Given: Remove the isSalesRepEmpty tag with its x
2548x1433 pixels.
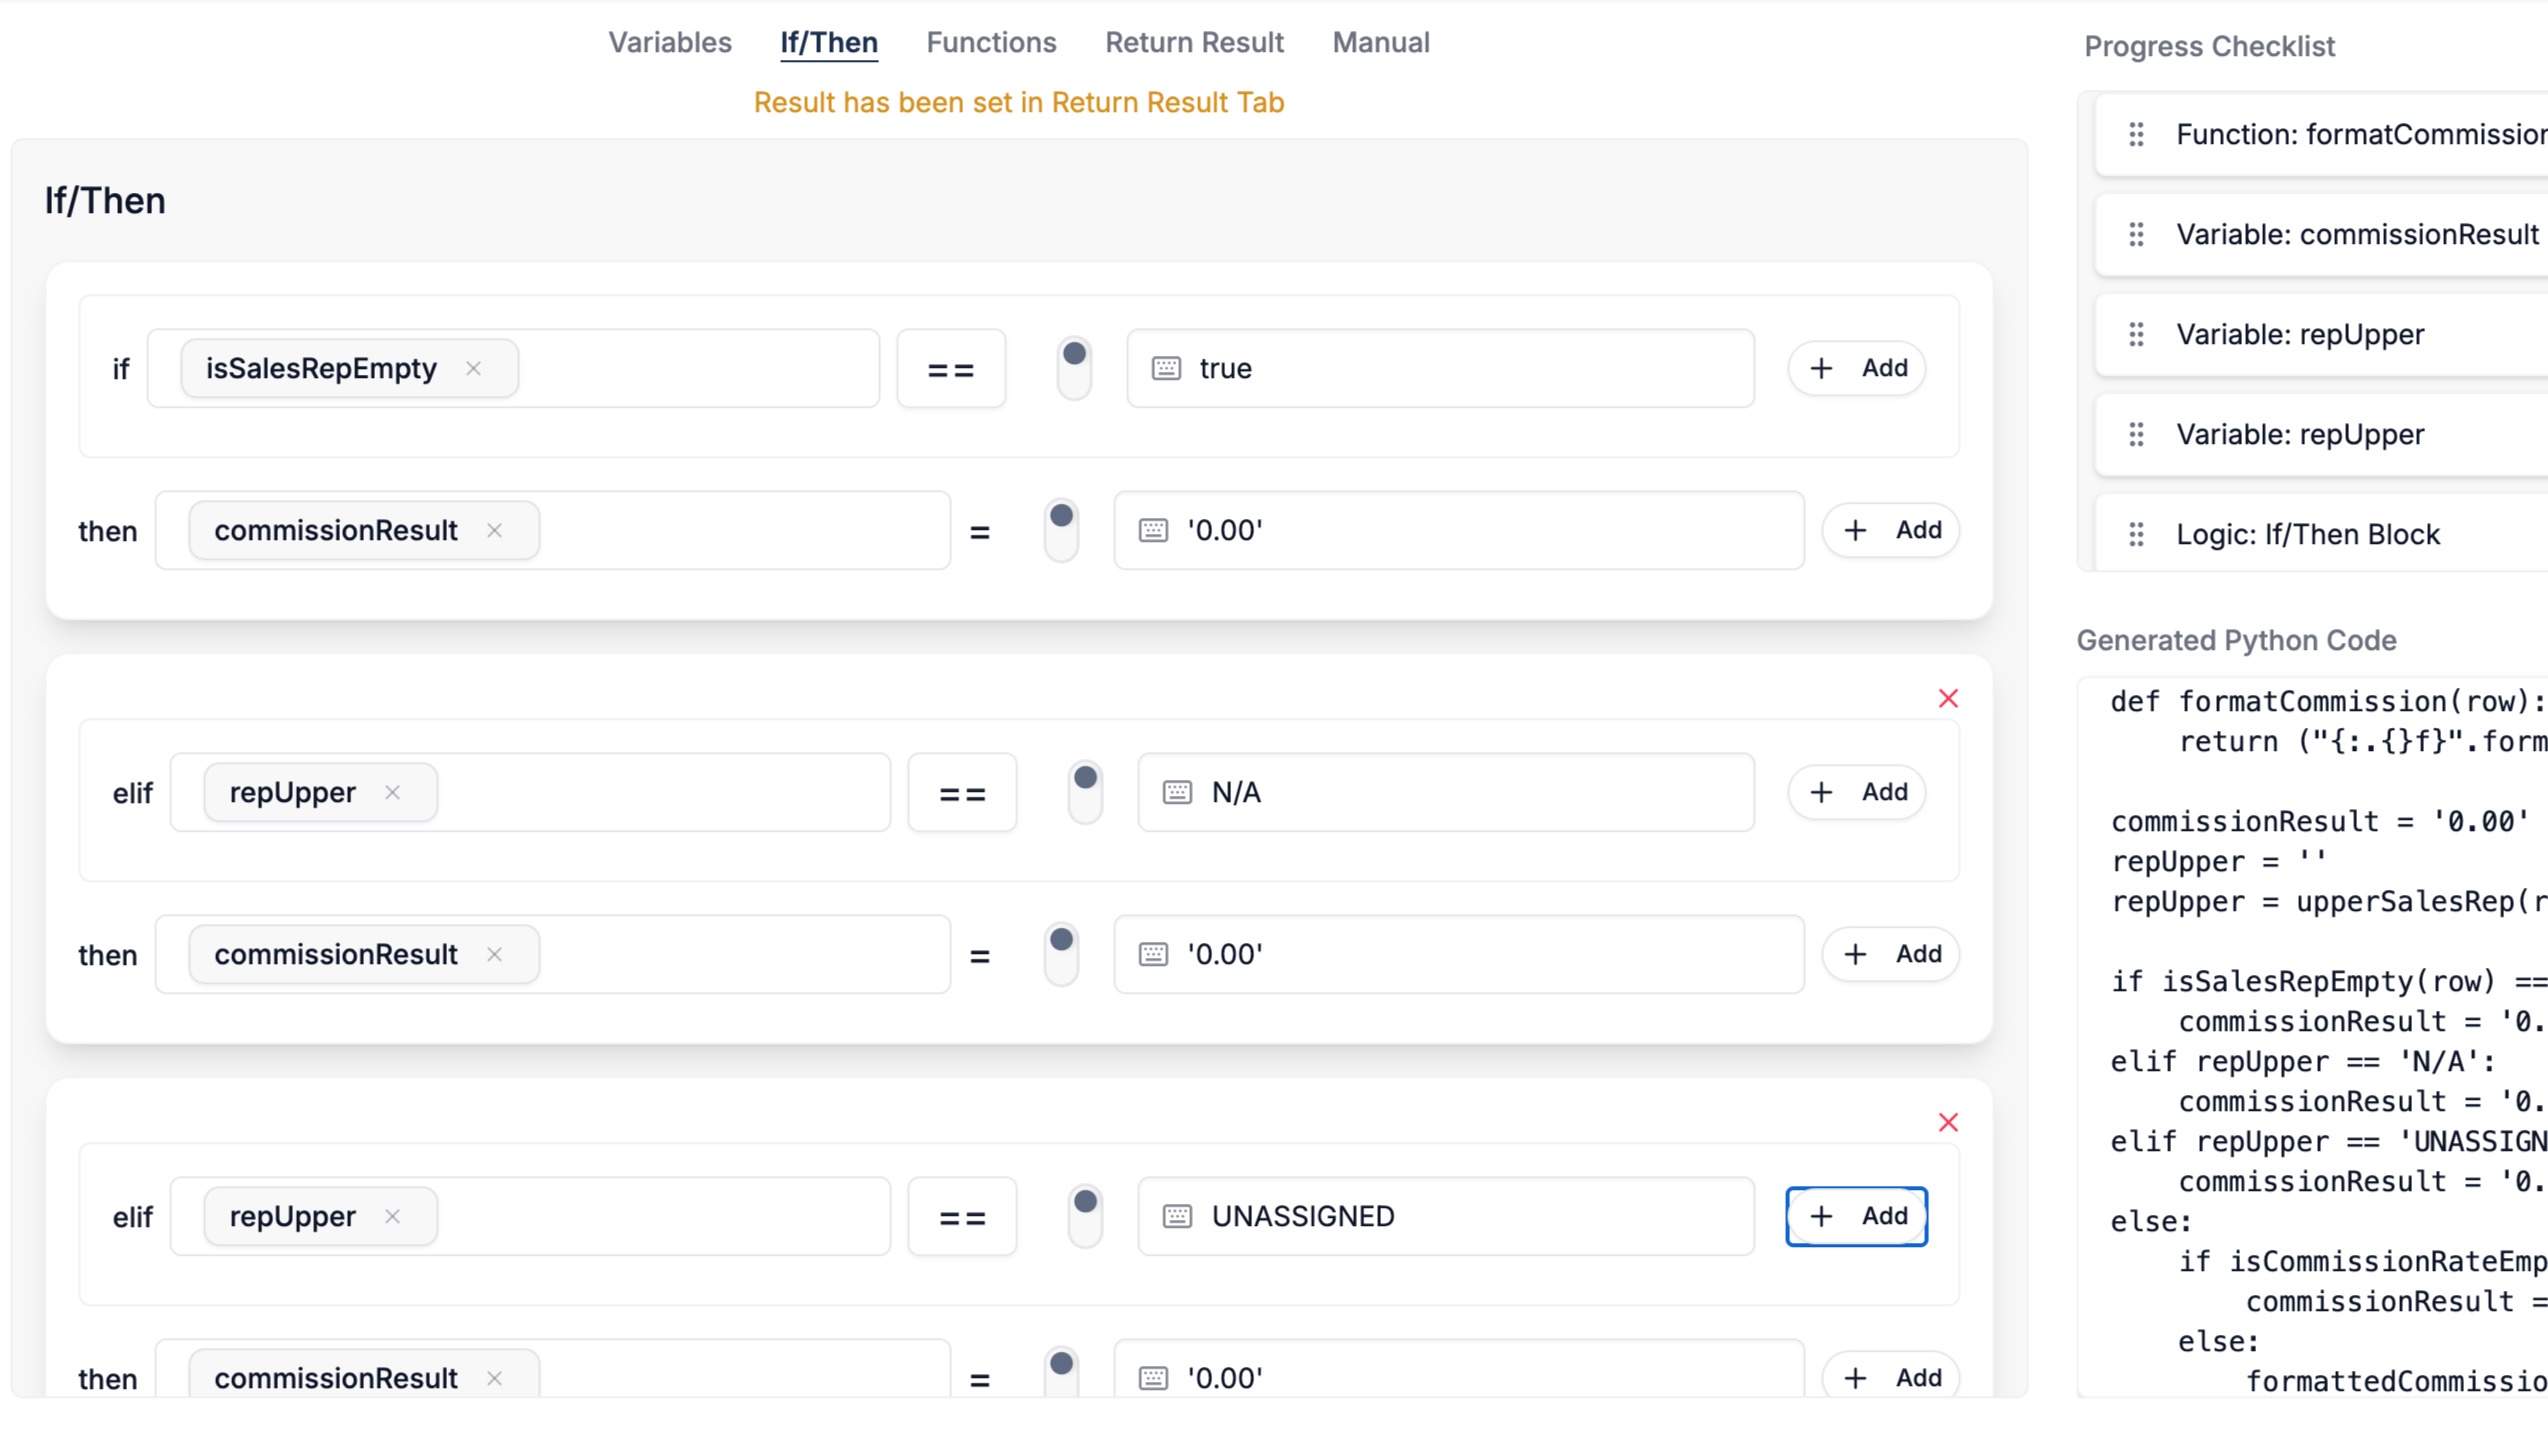Looking at the screenshot, I should coord(473,368).
